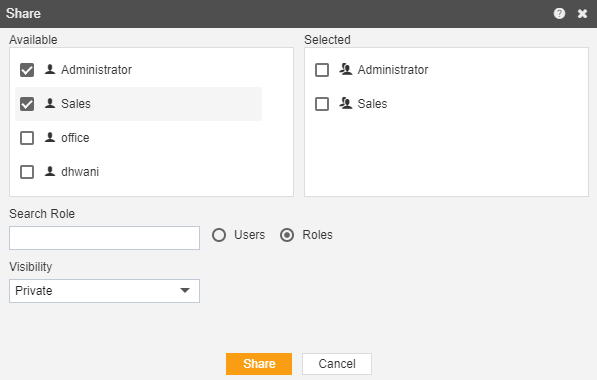This screenshot has height=380, width=597.
Task: Click the dhwani user icon
Action: 50,171
